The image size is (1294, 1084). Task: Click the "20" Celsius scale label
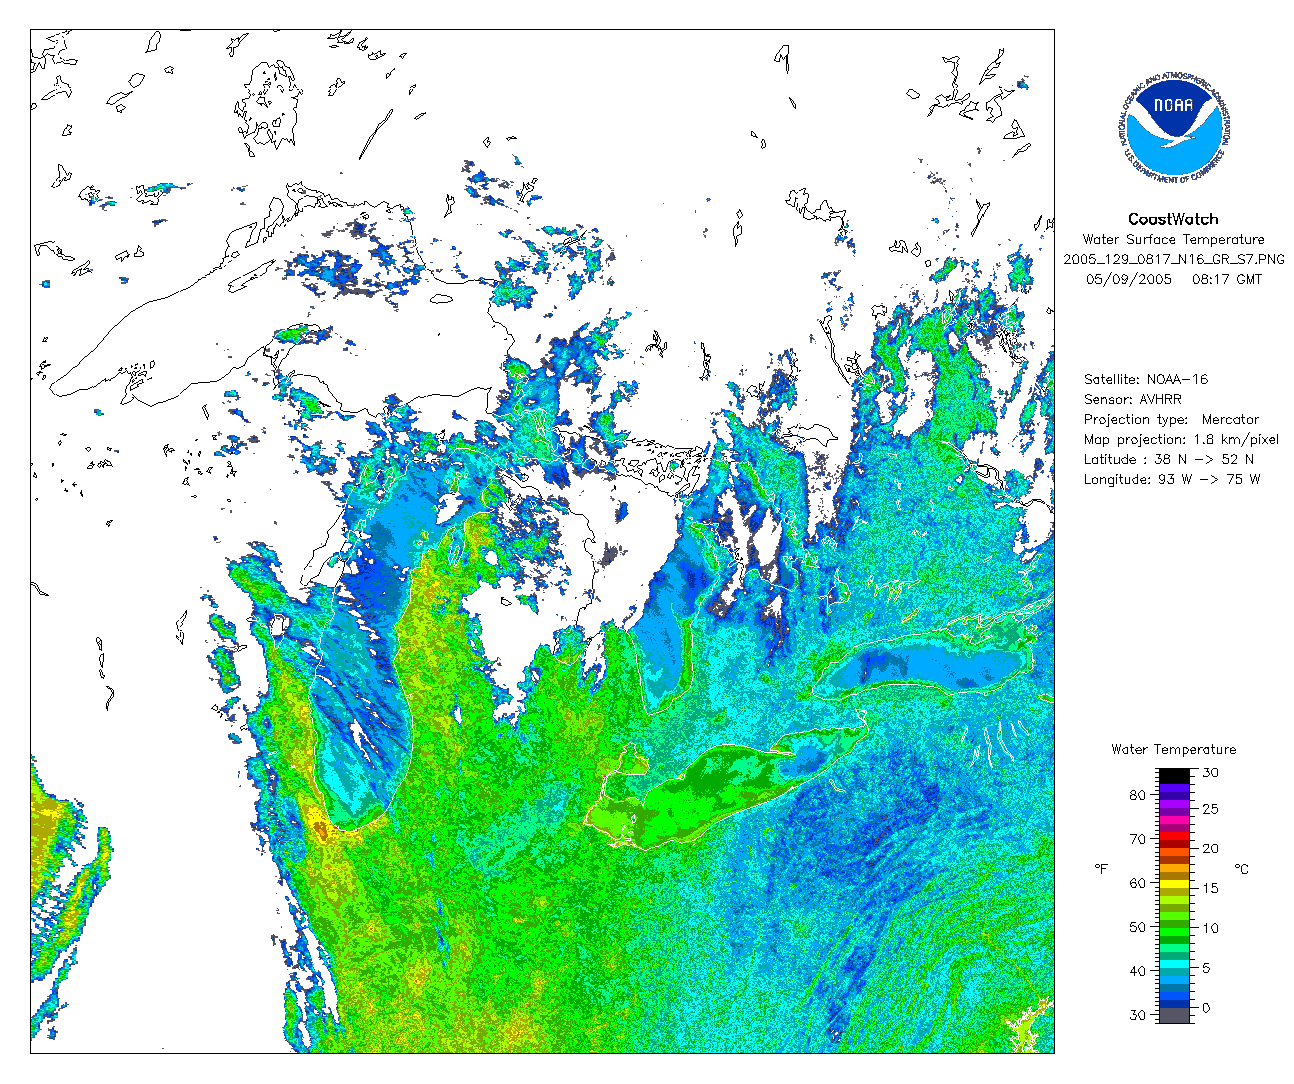tap(1210, 849)
